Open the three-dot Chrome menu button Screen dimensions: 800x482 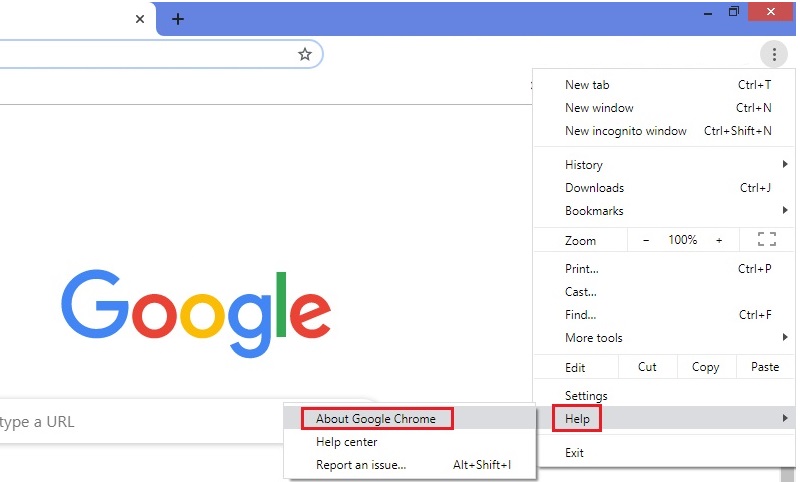(773, 54)
